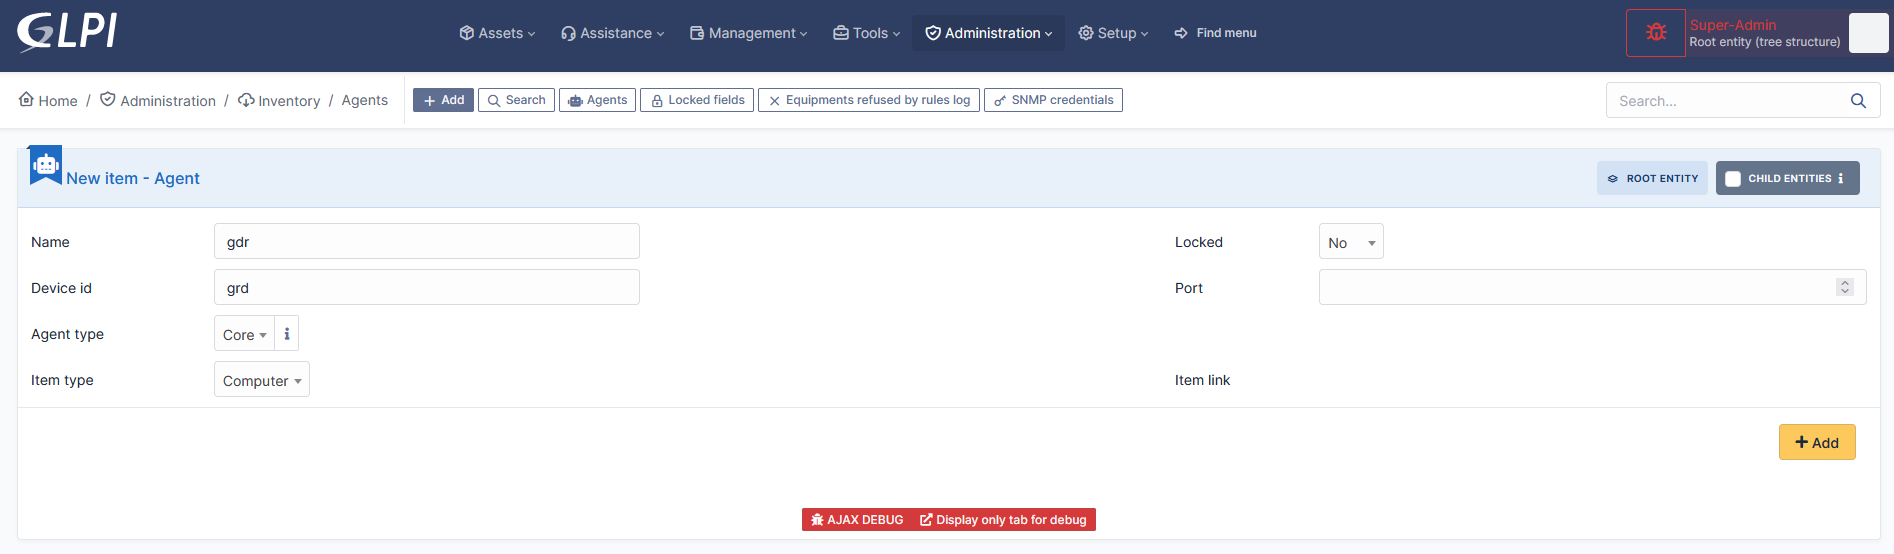Open the Item type dropdown

point(262,380)
